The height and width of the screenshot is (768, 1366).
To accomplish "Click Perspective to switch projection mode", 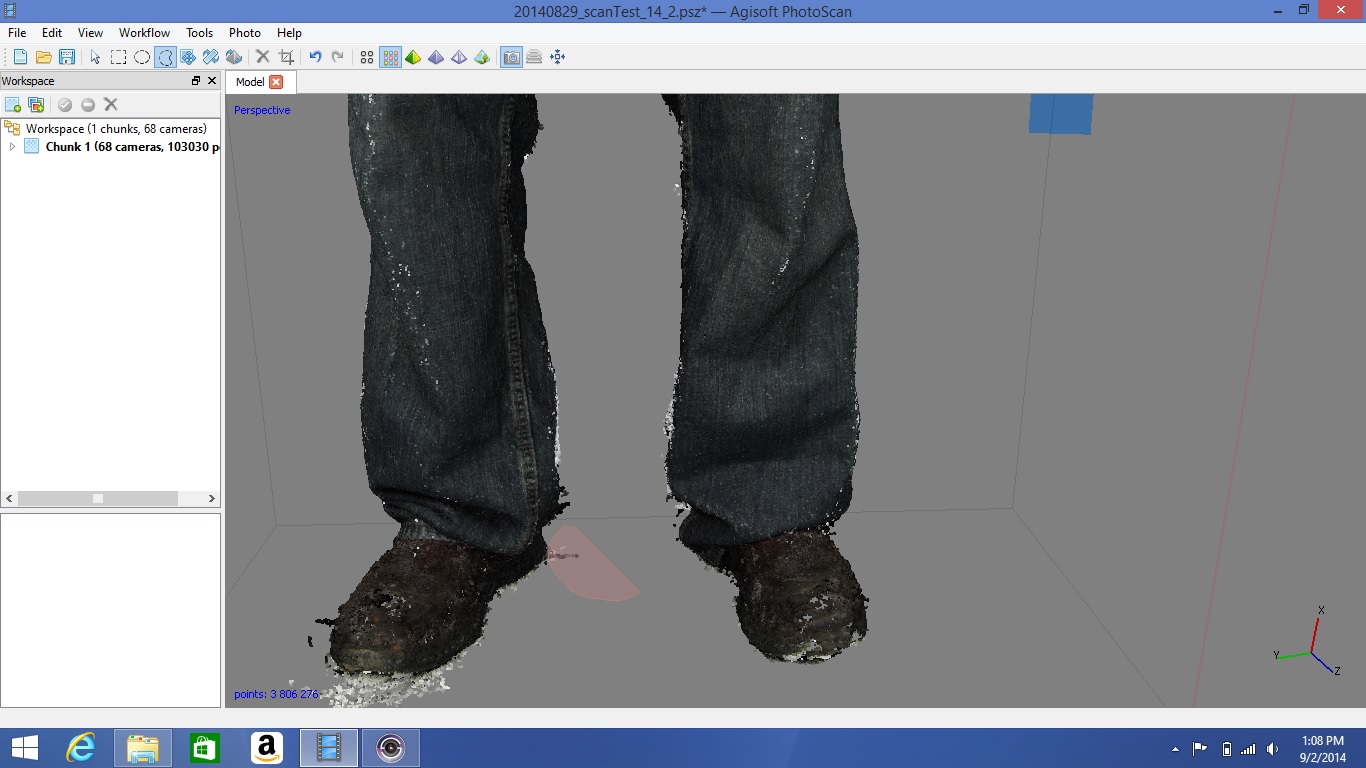I will tap(261, 110).
